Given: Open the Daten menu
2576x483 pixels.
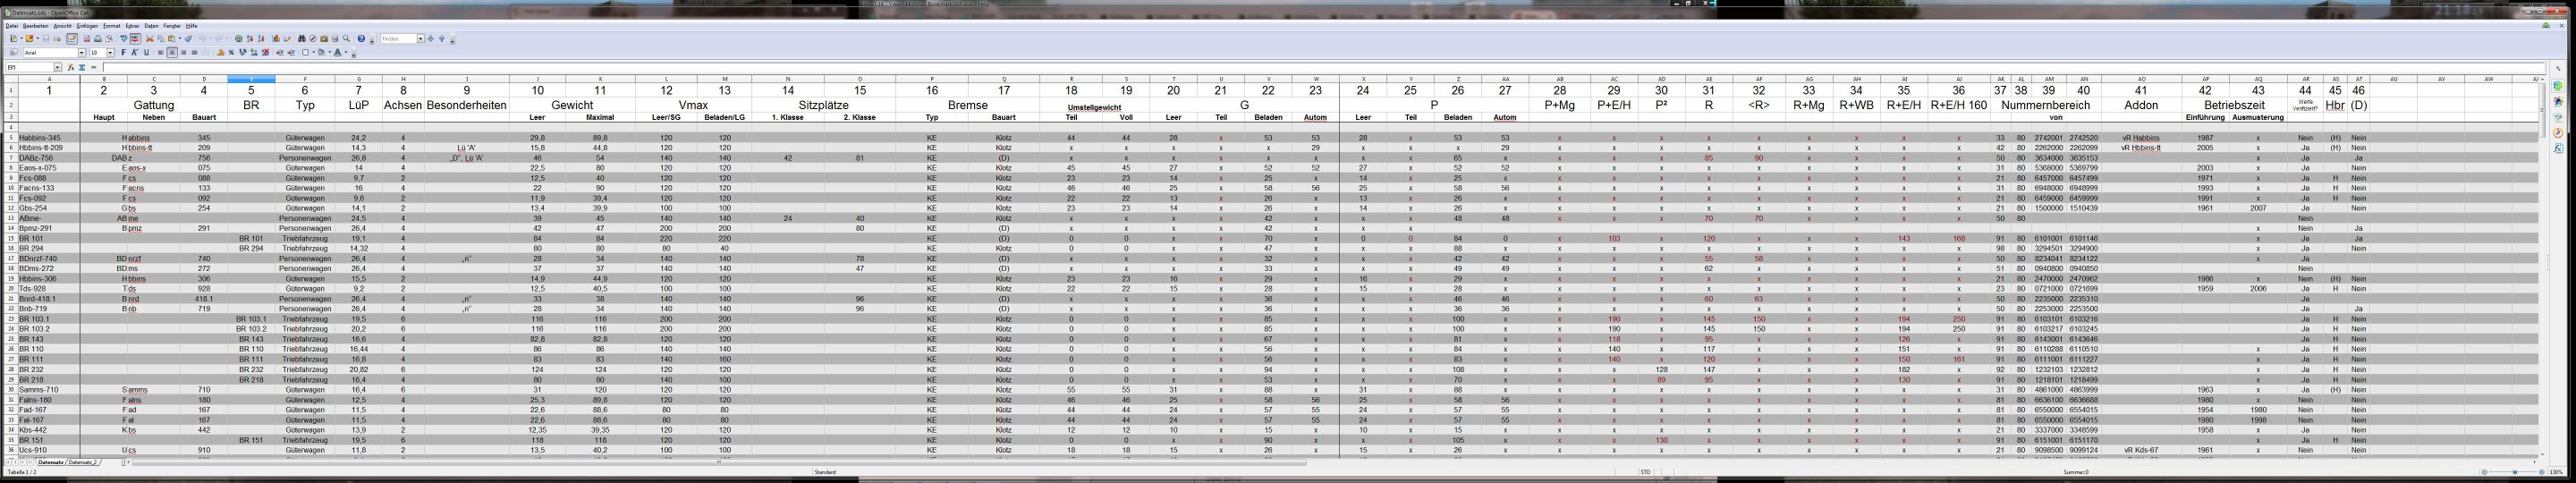Looking at the screenshot, I should 151,26.
